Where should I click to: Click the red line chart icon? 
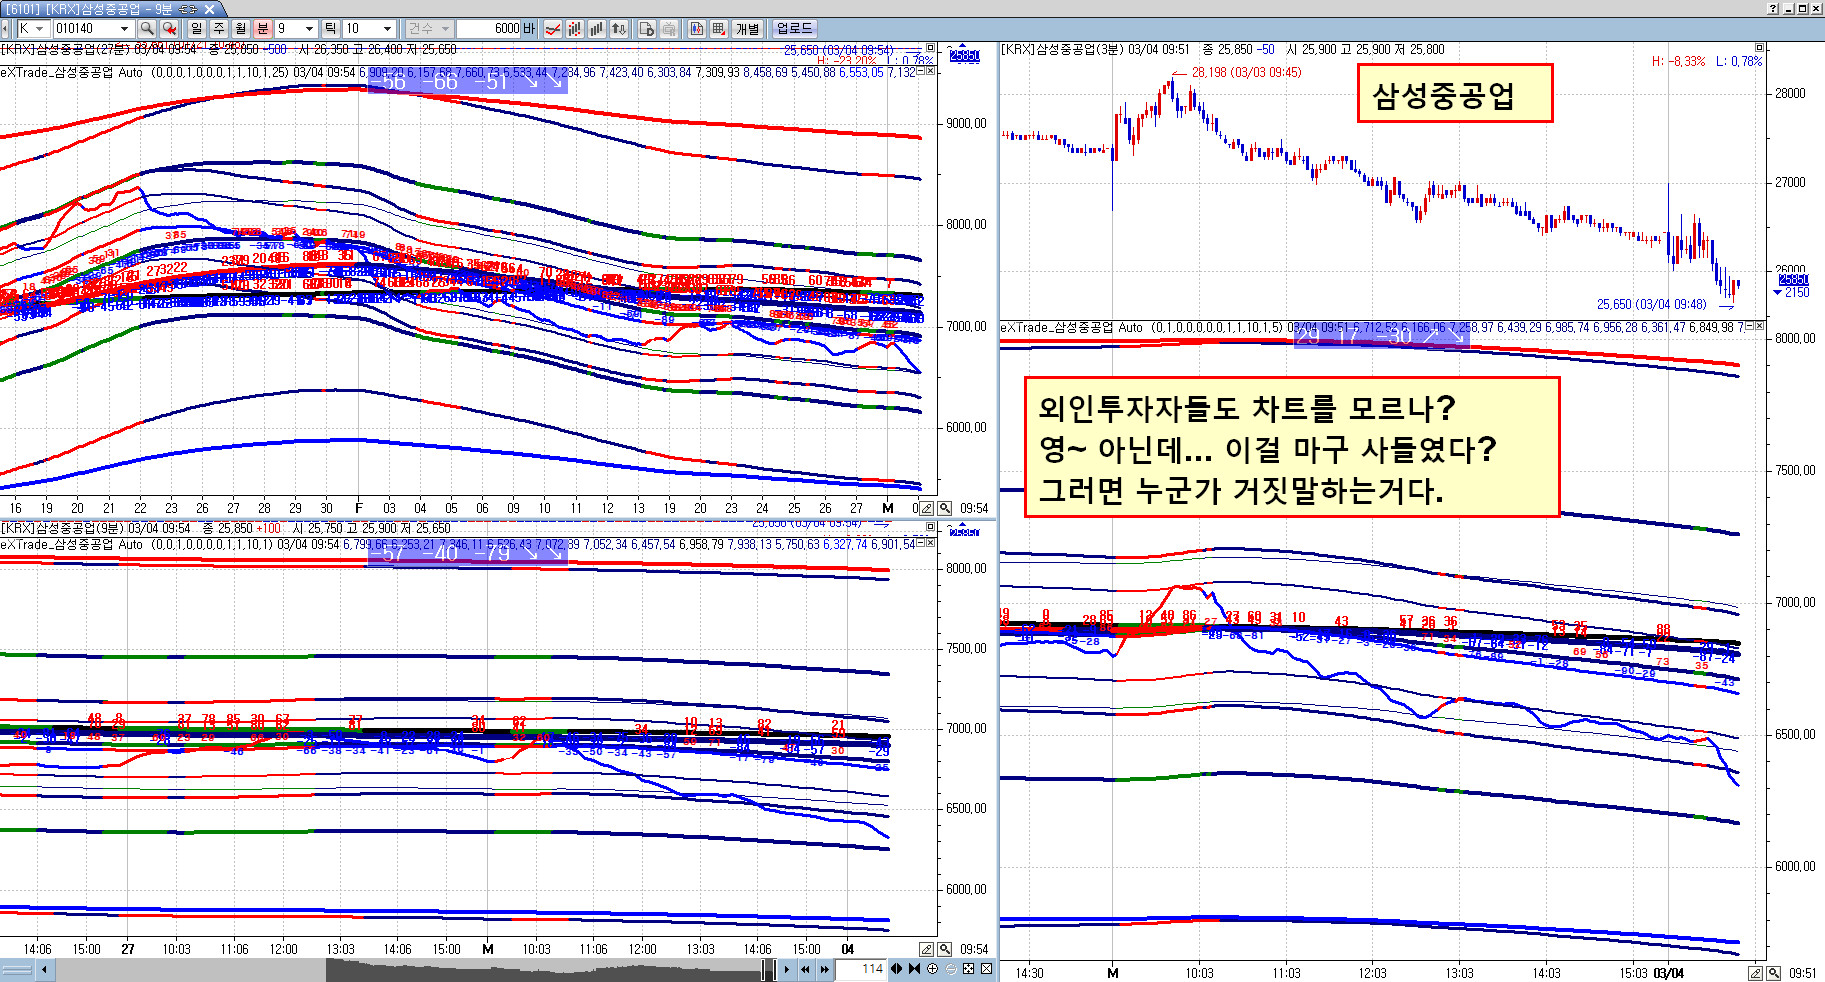point(553,29)
